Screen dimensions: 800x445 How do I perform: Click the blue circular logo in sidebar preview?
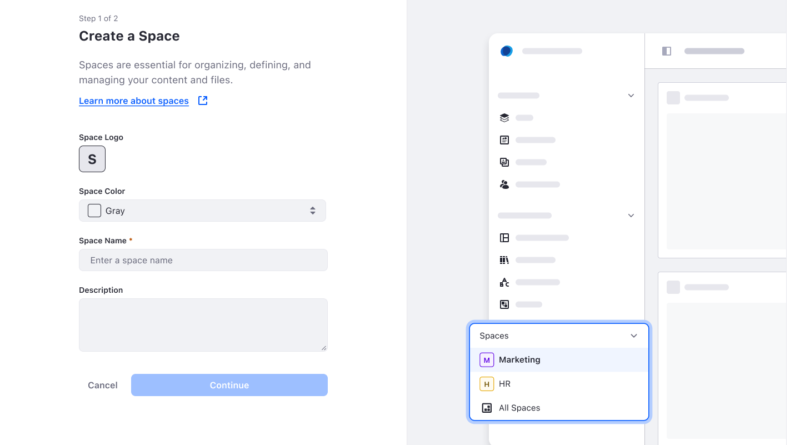click(506, 51)
